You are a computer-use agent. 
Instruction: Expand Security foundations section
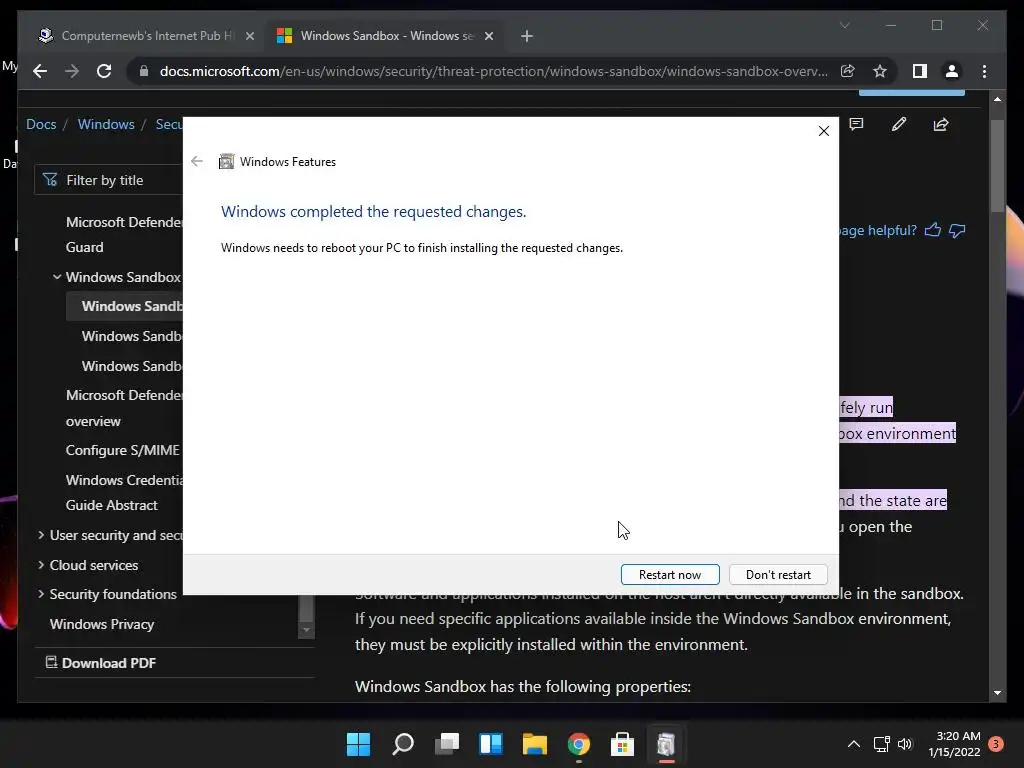41,594
